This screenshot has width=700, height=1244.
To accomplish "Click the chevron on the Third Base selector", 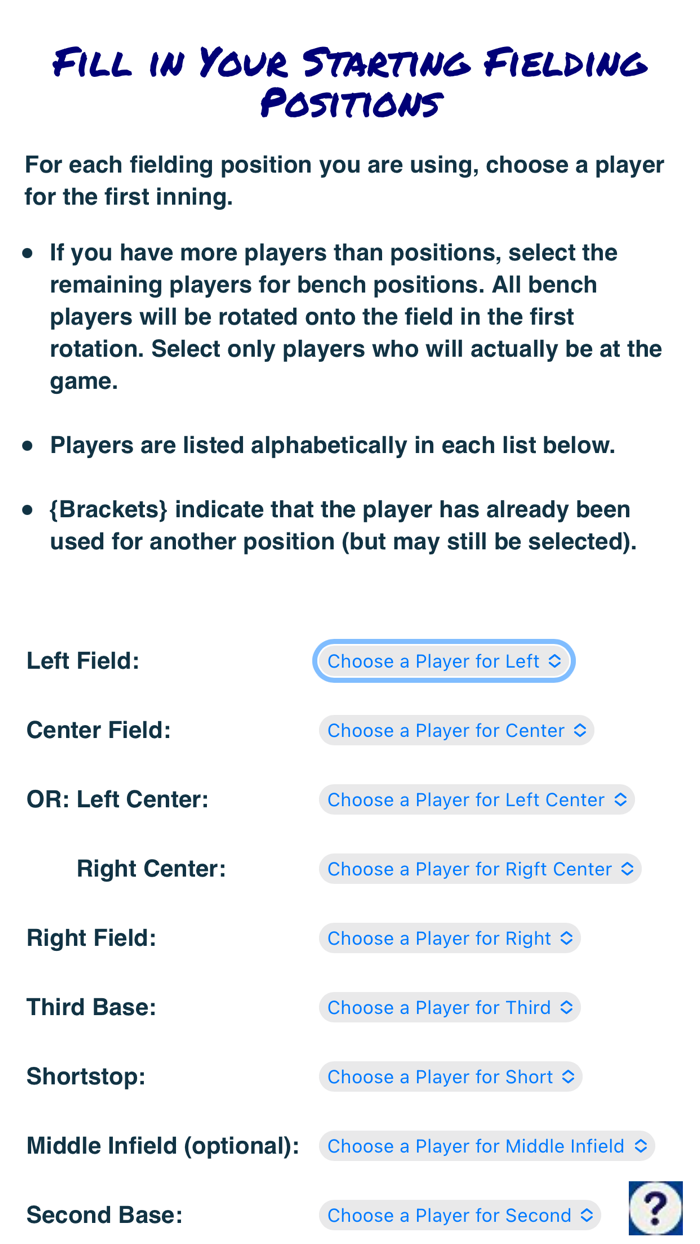I will 565,1007.
